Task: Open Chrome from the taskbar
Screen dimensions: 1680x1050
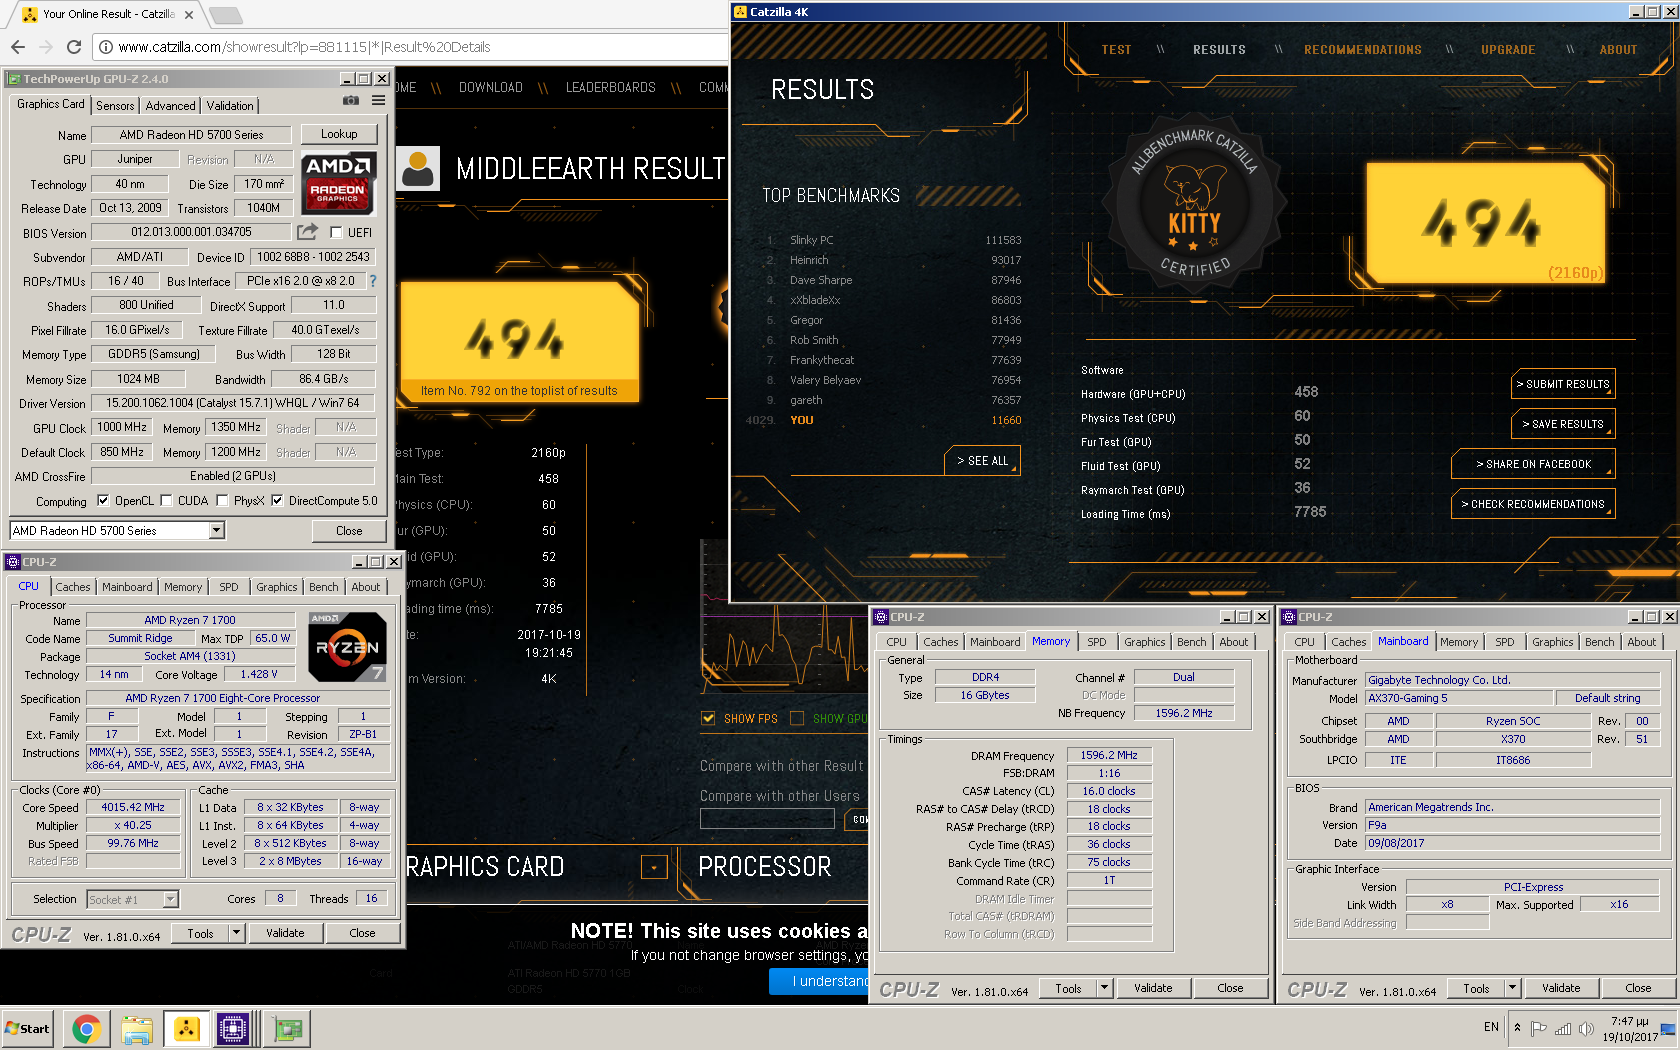Action: (86, 1028)
